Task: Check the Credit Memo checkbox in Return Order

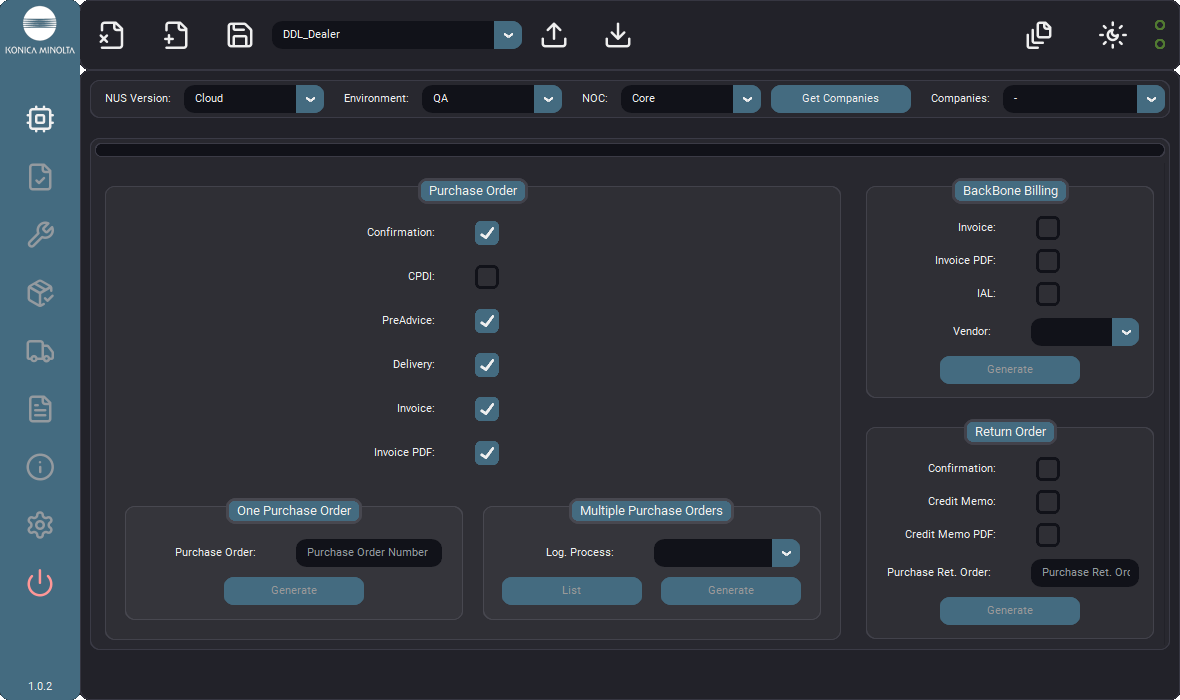Action: coord(1048,501)
